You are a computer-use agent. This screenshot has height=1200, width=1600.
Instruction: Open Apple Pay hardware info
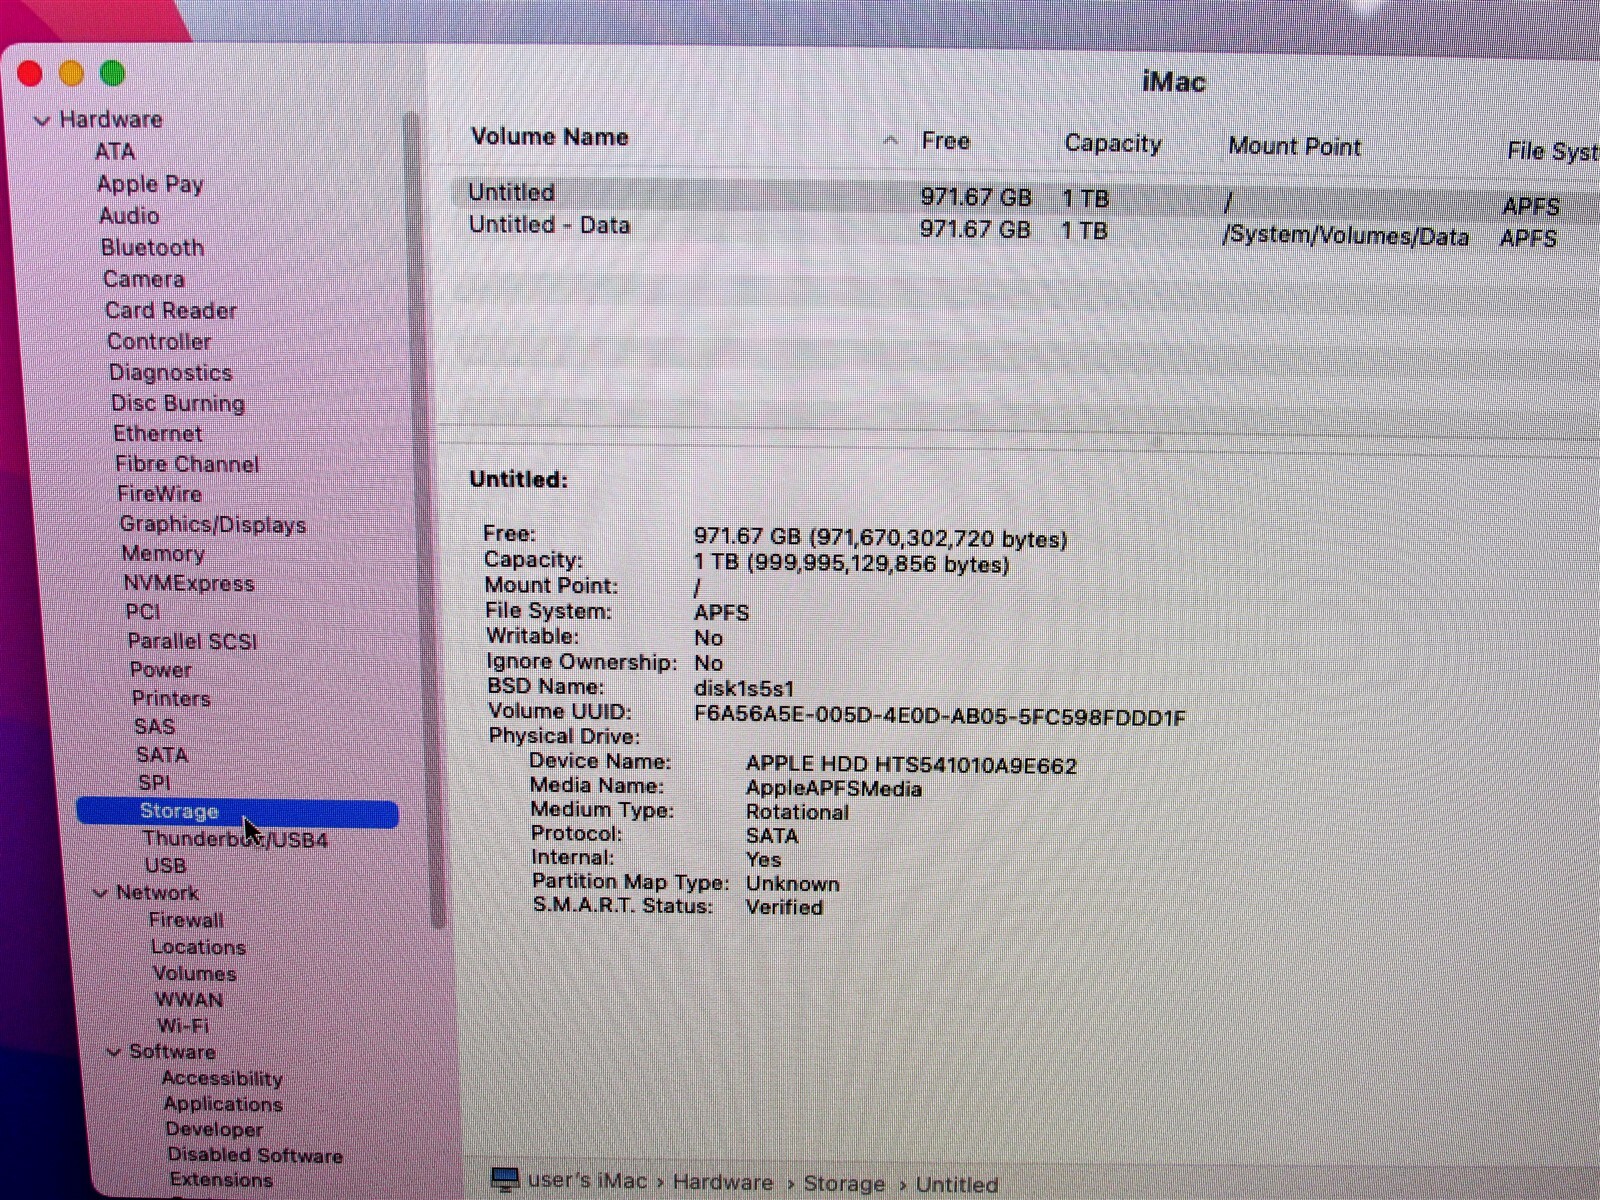[150, 184]
